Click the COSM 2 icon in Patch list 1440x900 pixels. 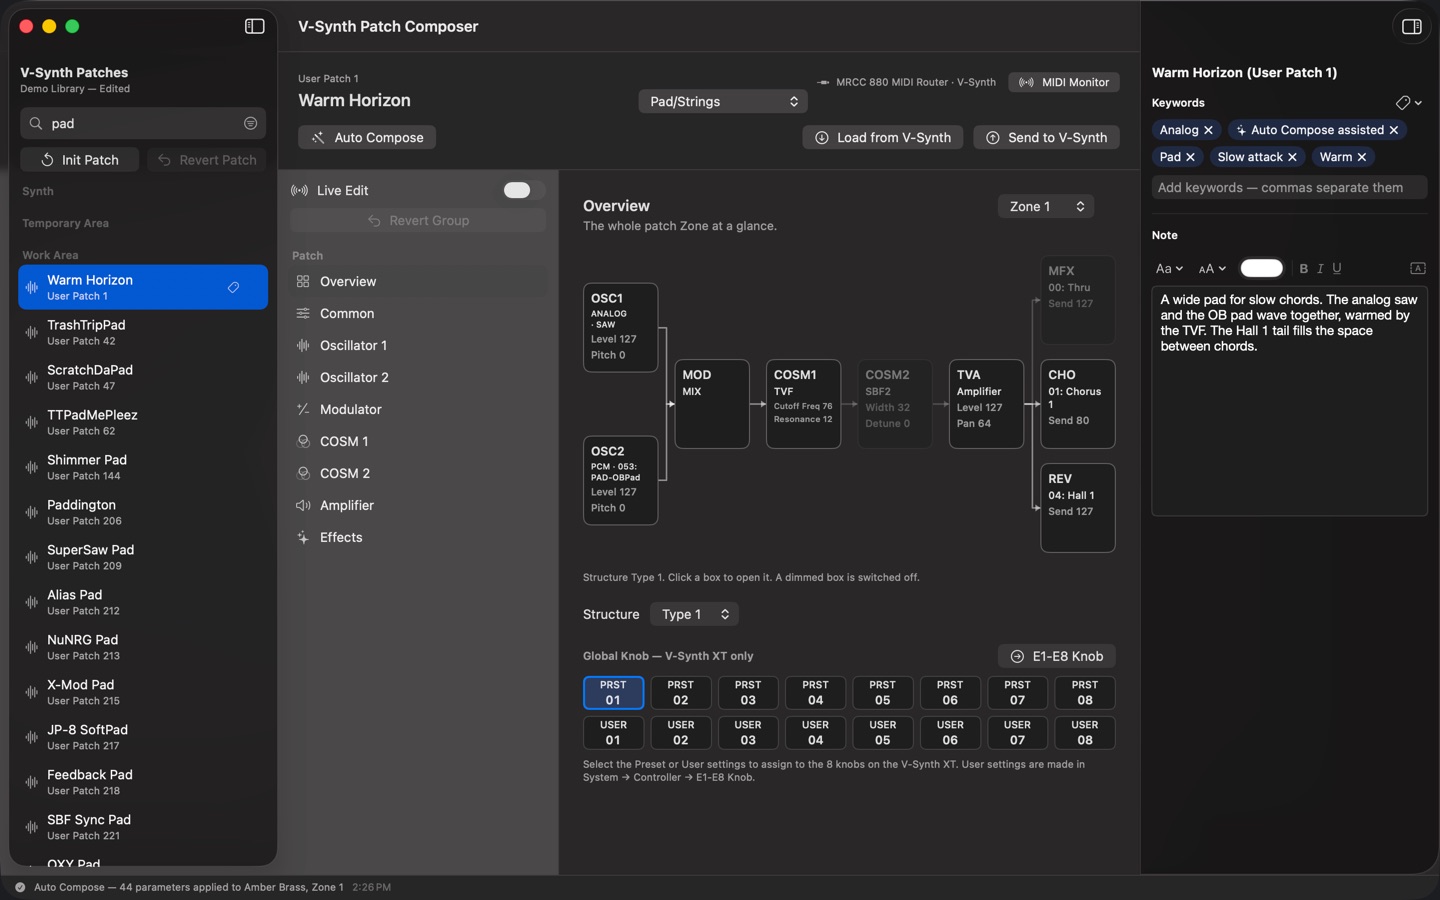point(303,473)
